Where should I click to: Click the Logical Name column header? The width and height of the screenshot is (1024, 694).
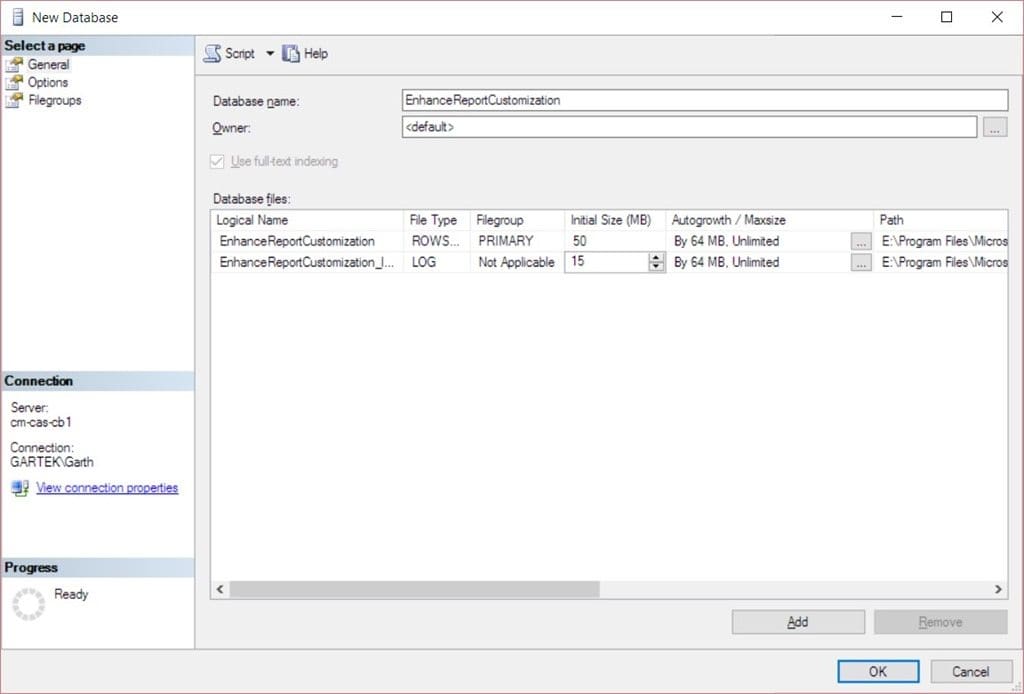pyautogui.click(x=306, y=220)
